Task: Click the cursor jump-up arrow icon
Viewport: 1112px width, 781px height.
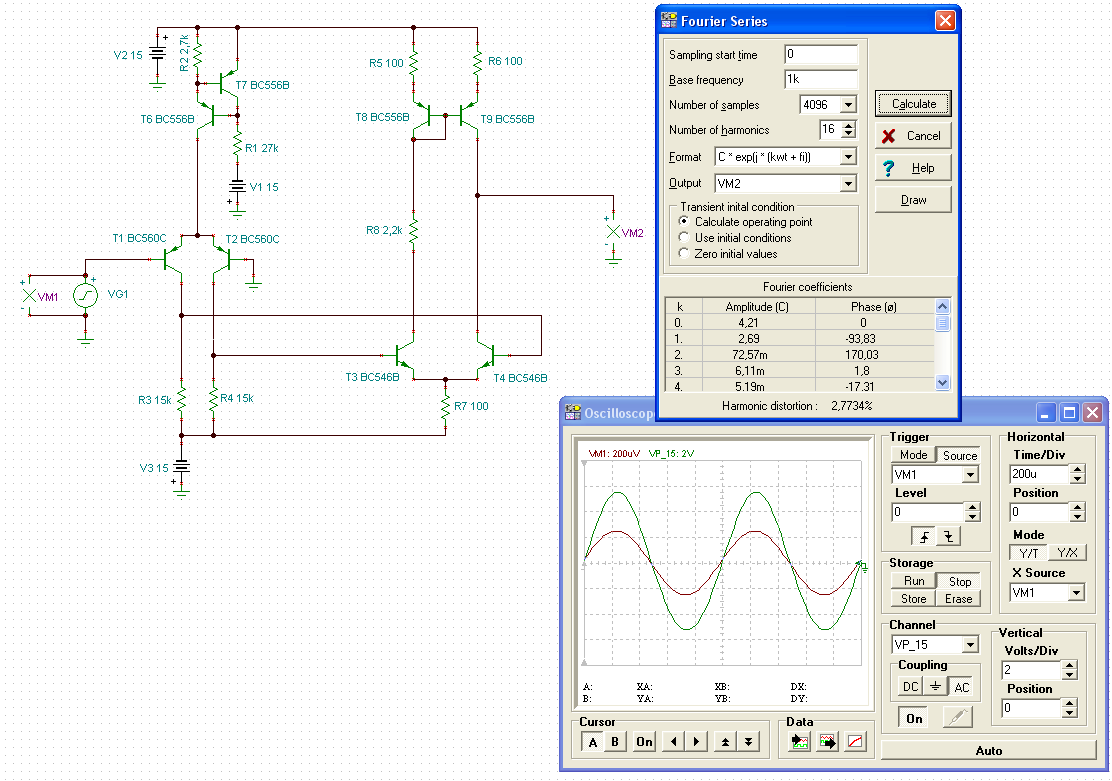Action: [725, 742]
